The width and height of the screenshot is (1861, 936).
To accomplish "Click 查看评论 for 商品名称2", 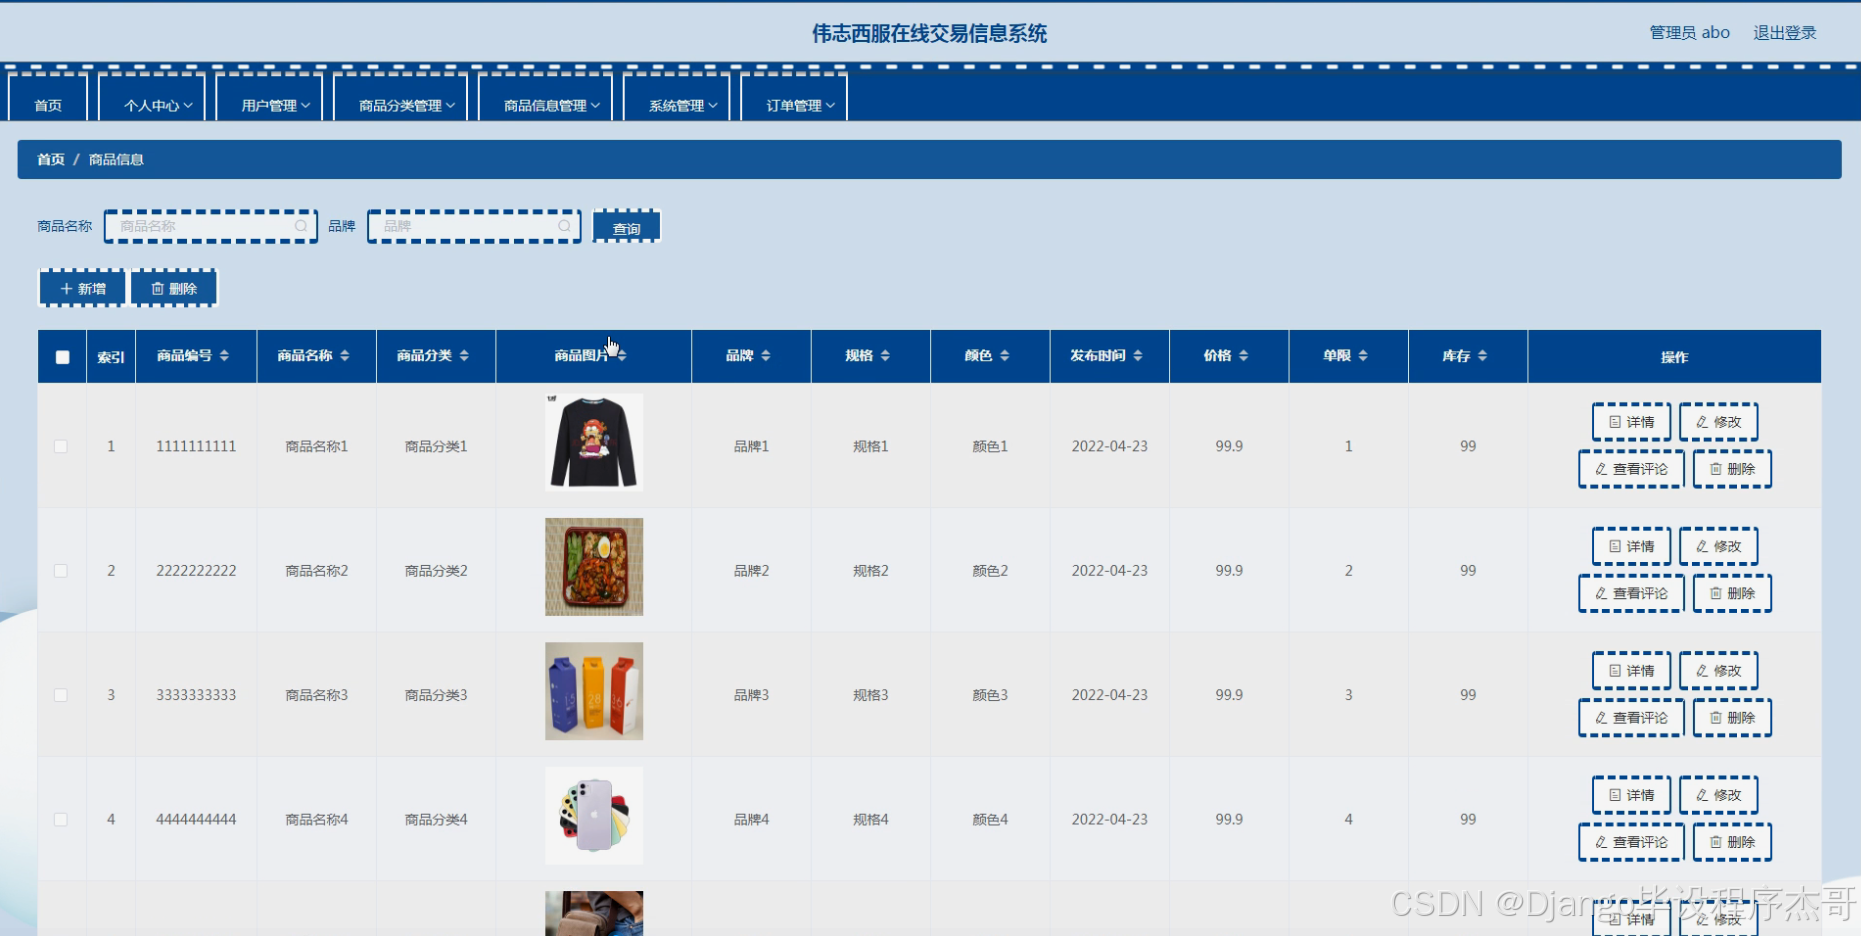I will (x=1631, y=593).
